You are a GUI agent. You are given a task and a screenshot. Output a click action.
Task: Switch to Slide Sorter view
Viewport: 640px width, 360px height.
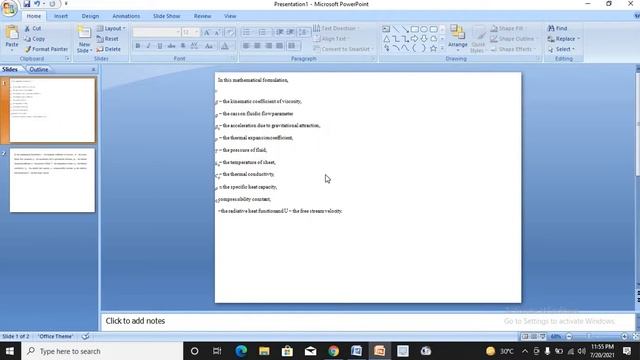[x=534, y=336]
